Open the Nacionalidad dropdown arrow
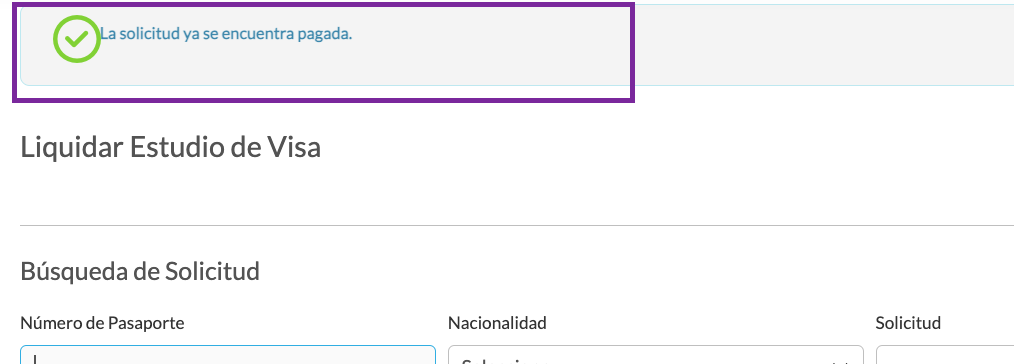The image size is (1014, 364). [x=840, y=361]
